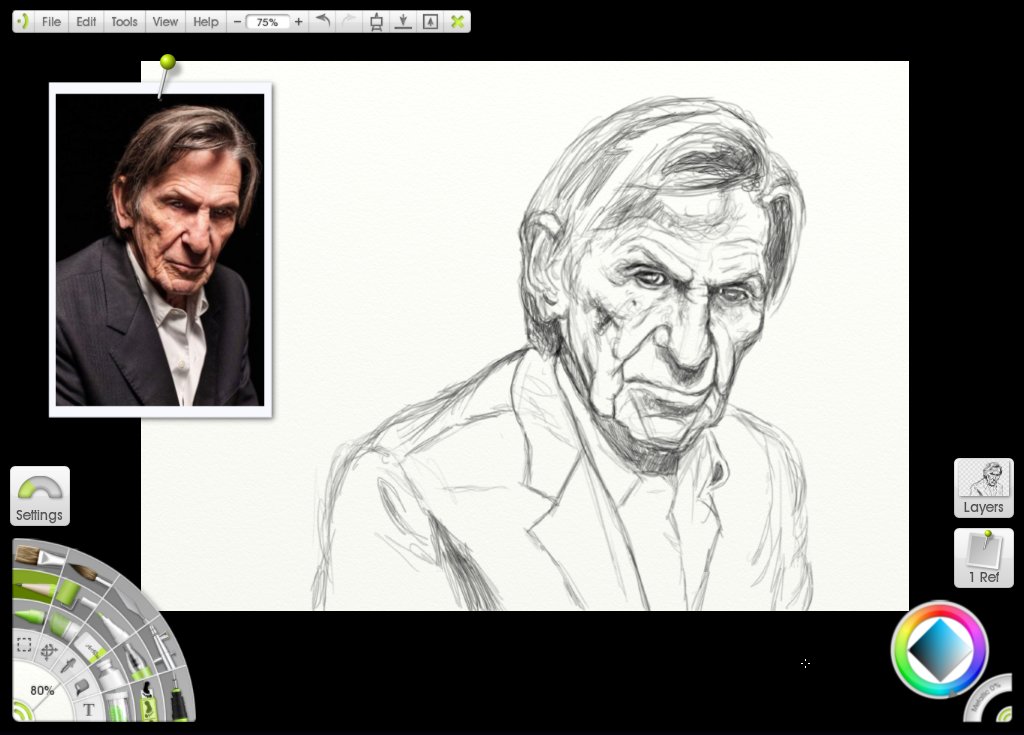1024x735 pixels.
Task: Select the Airbrush tool
Action: pos(163,650)
